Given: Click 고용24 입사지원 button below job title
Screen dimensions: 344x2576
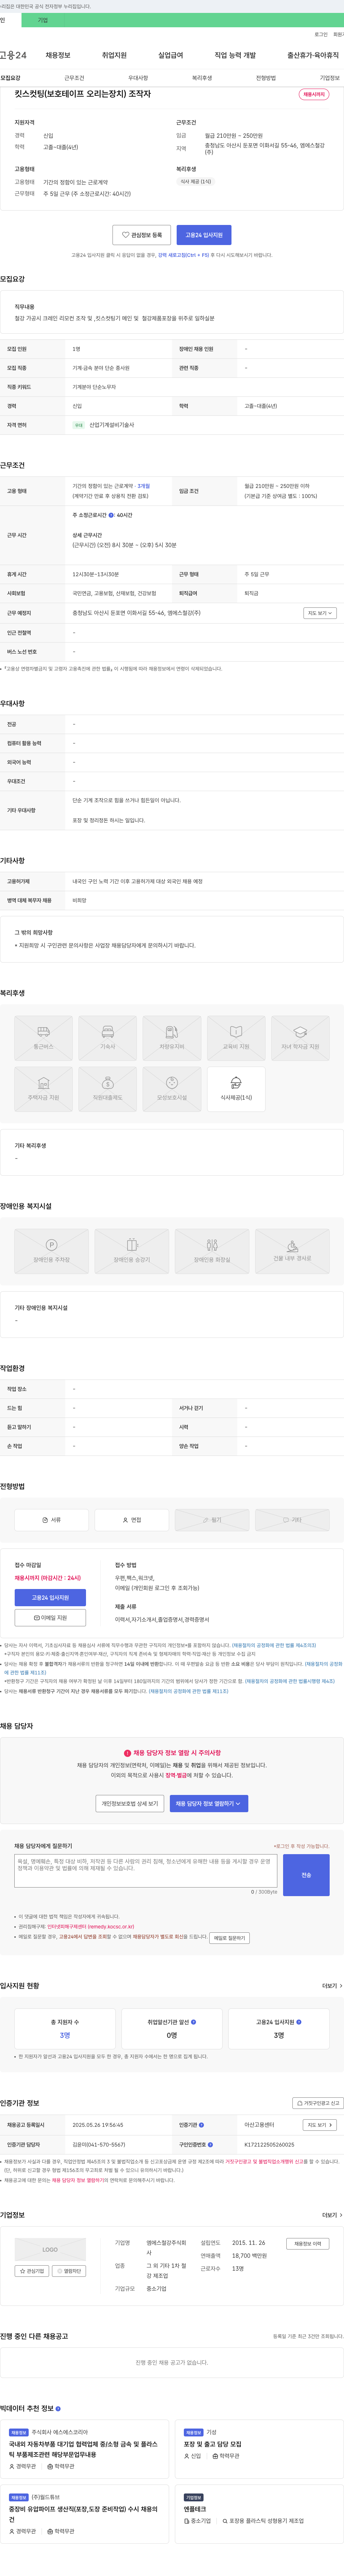Looking at the screenshot, I should [204, 235].
